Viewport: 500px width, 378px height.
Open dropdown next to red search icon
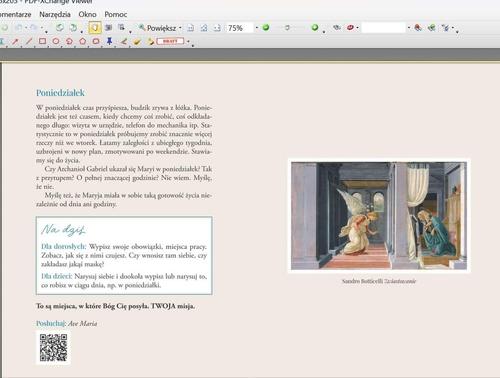click(x=357, y=28)
